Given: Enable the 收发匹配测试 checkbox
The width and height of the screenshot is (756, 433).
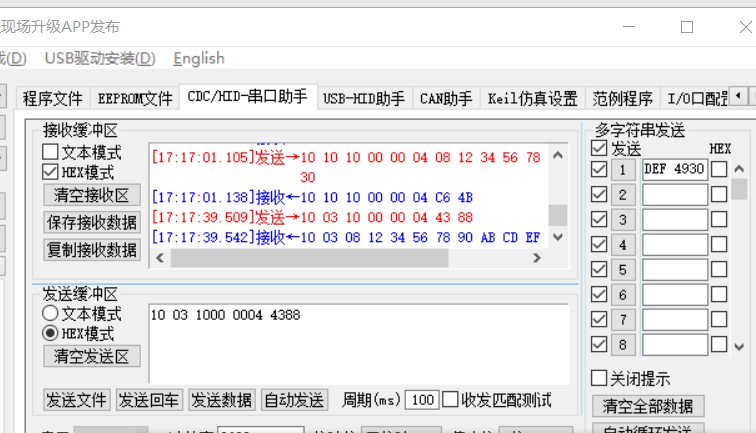Looking at the screenshot, I should coord(450,399).
